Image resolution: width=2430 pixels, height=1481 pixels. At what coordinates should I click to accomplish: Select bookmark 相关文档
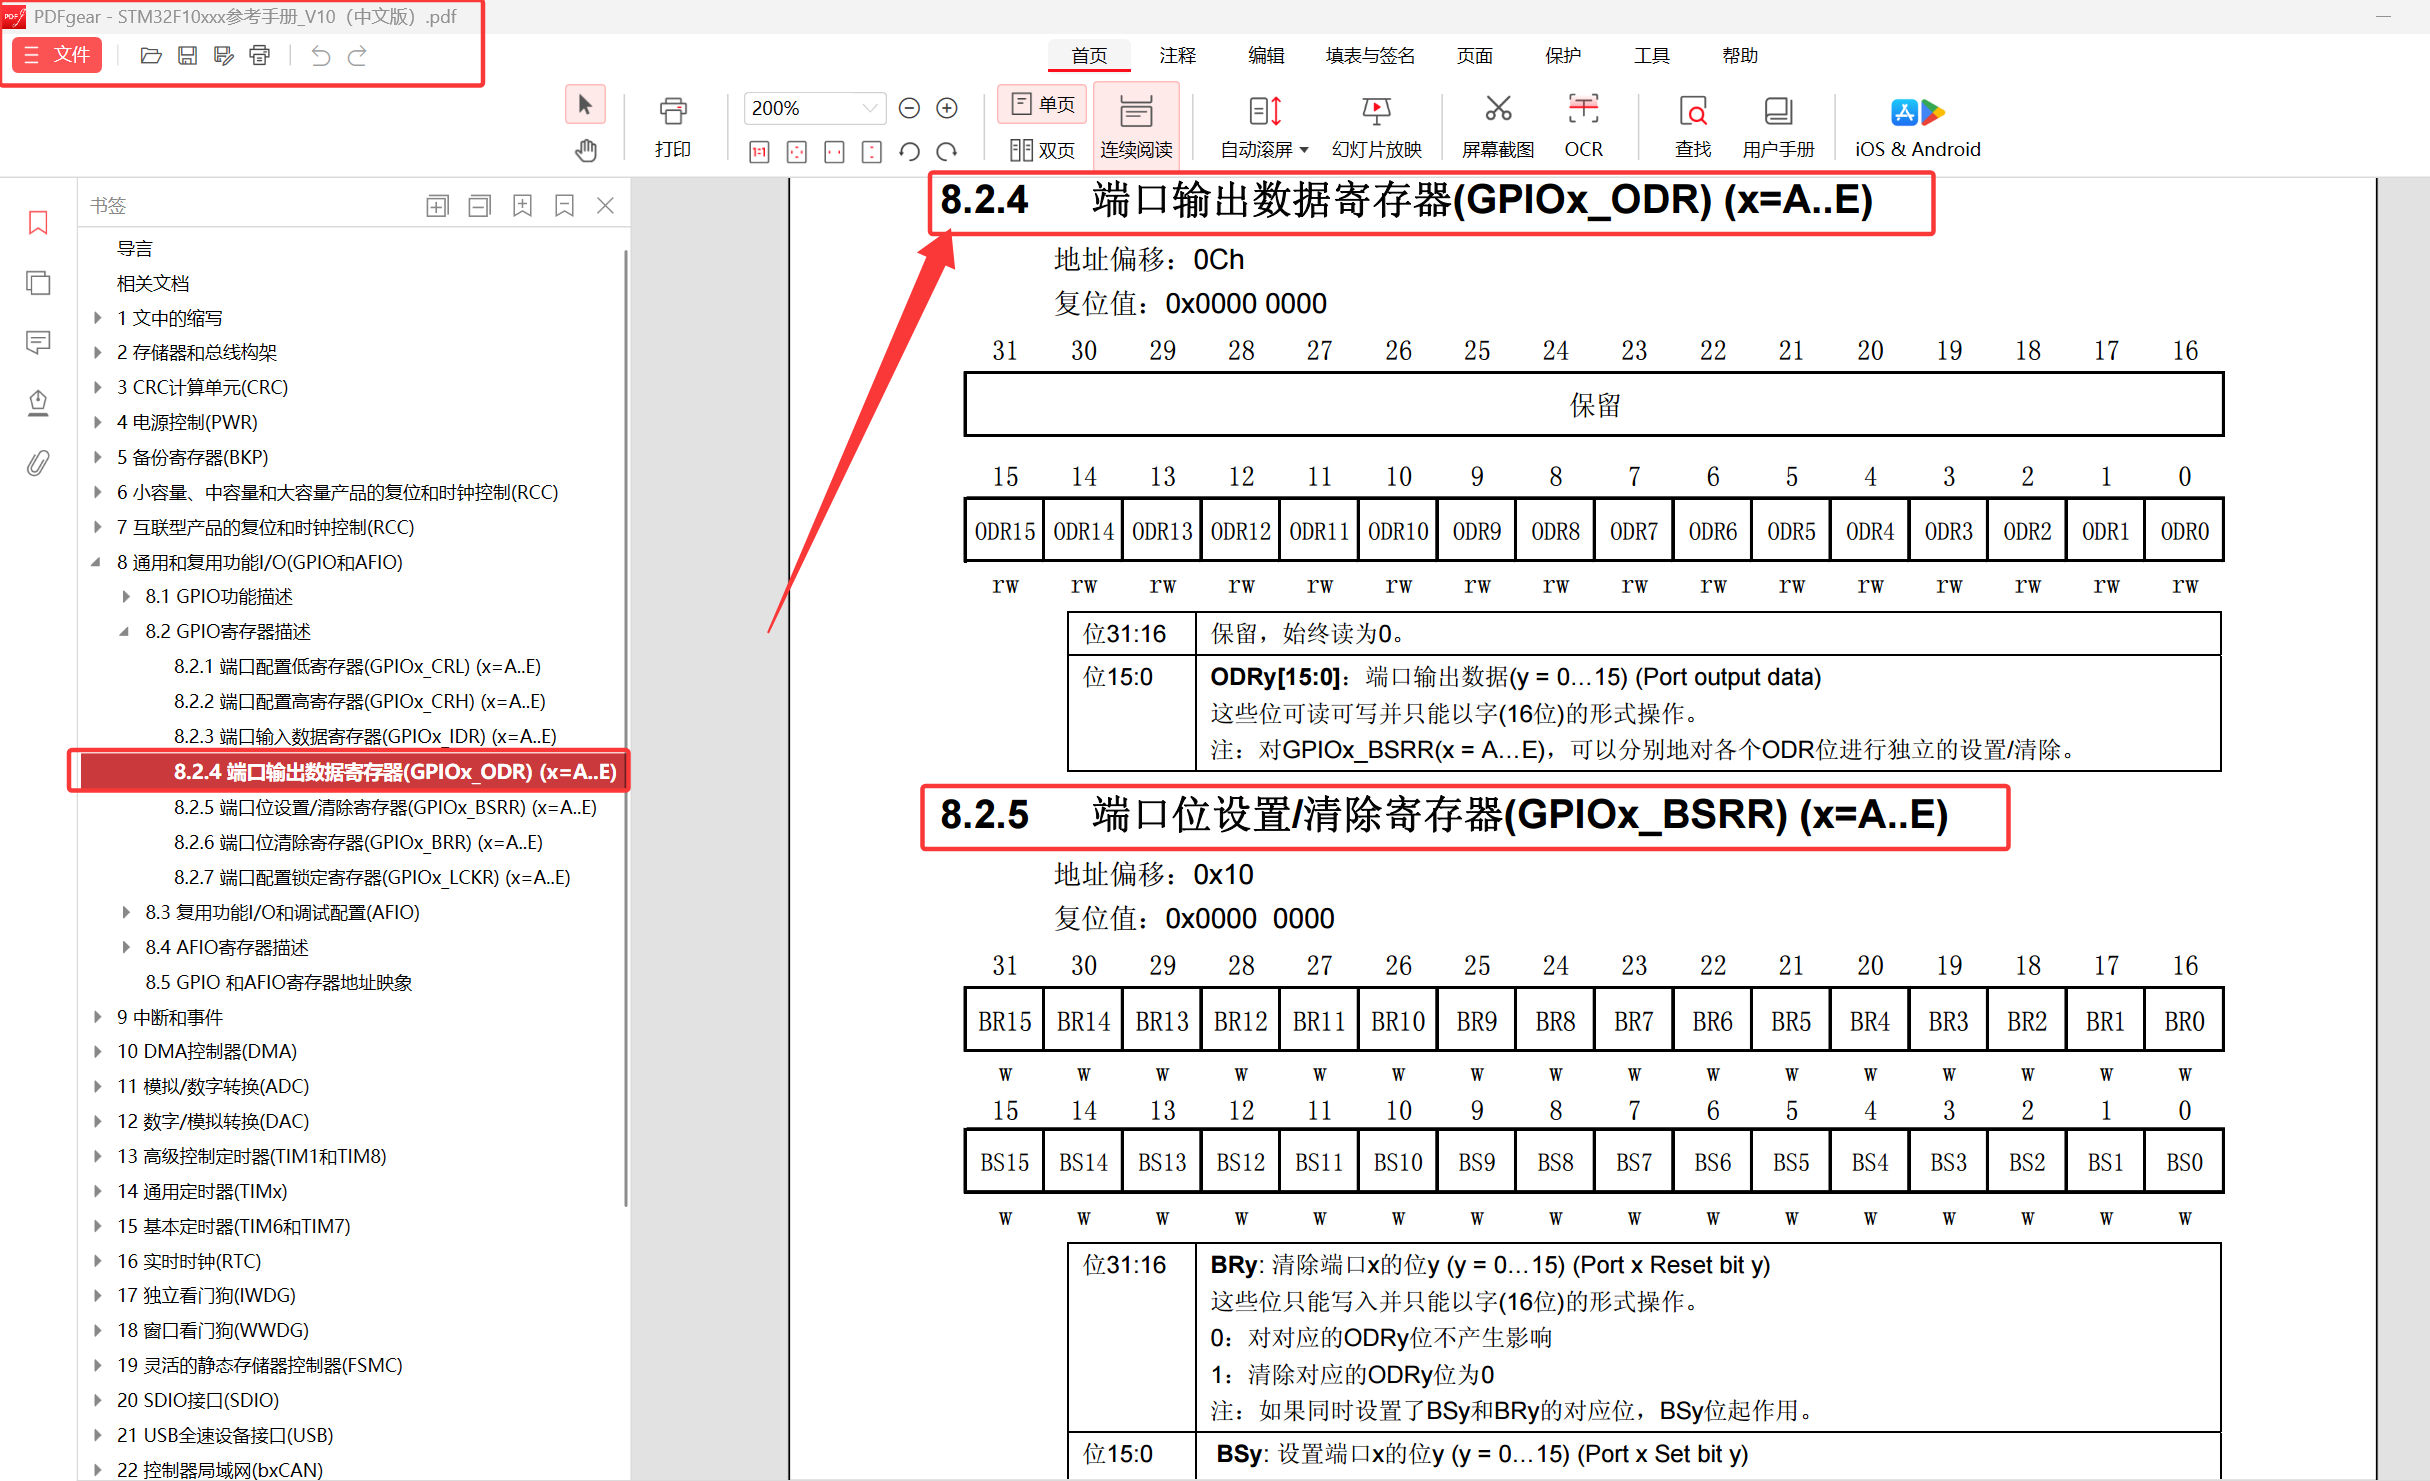(x=153, y=284)
